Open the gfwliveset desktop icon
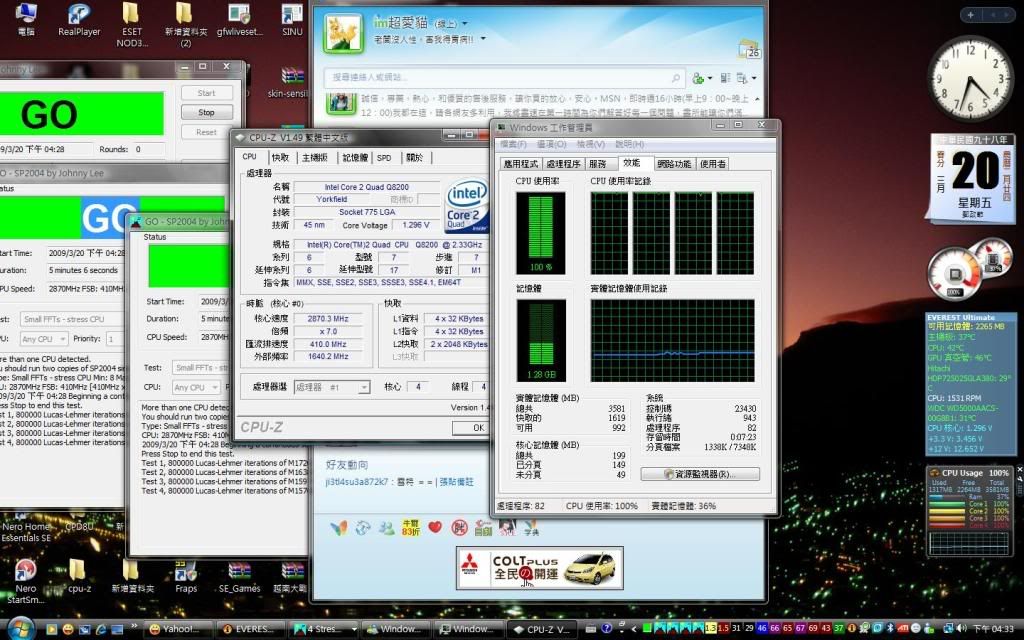 pos(240,20)
